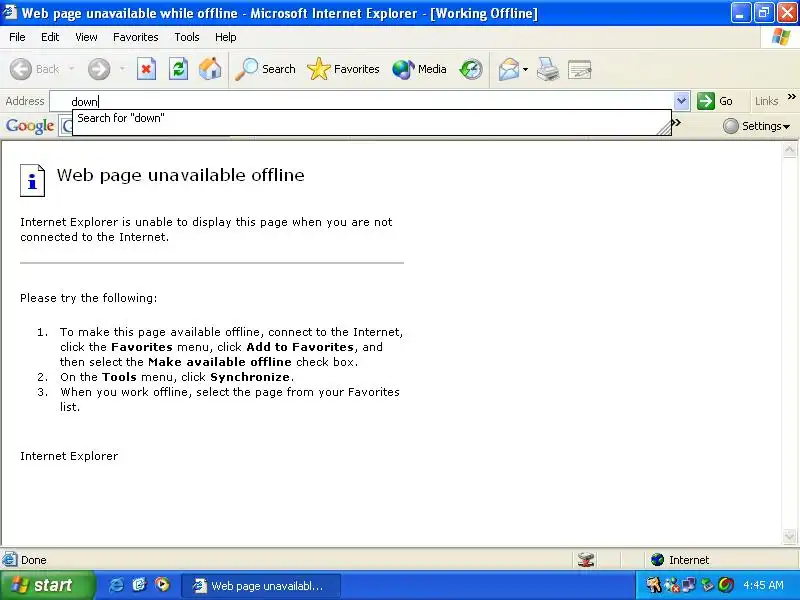Screen dimensions: 800x600
Task: Click the information page icon beside heading
Action: [33, 180]
